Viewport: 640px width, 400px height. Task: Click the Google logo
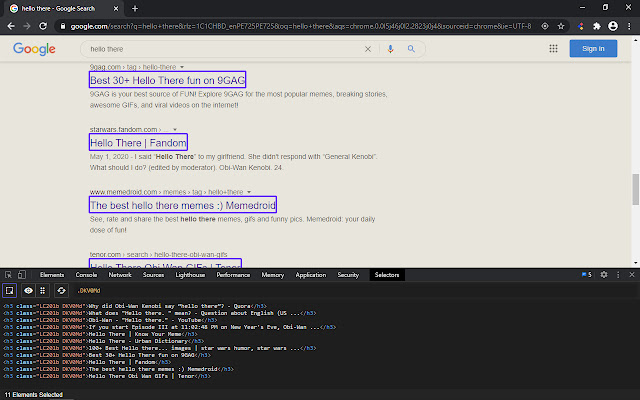click(x=34, y=49)
